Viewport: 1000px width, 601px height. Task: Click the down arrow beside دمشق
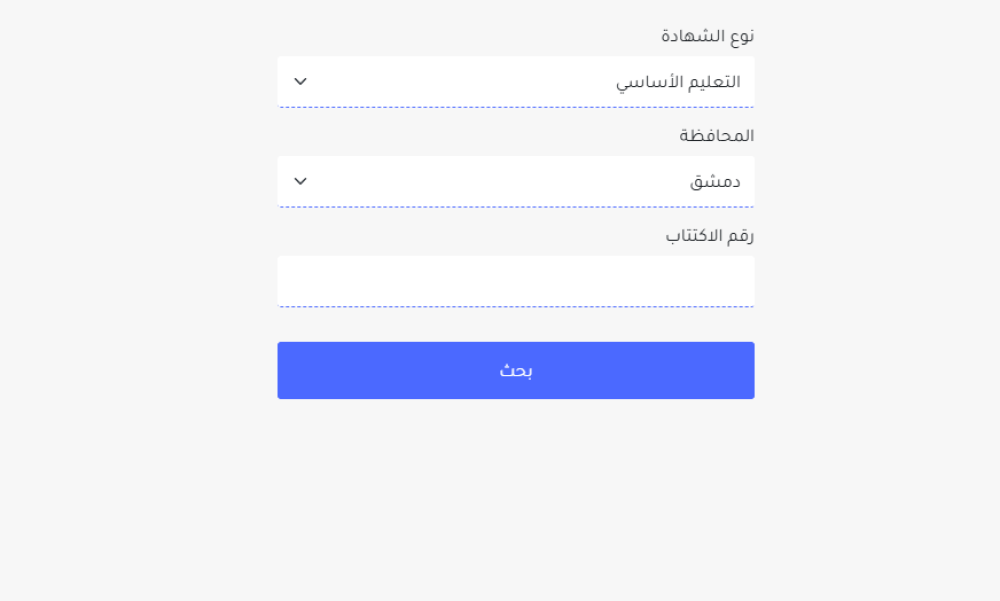click(x=300, y=181)
